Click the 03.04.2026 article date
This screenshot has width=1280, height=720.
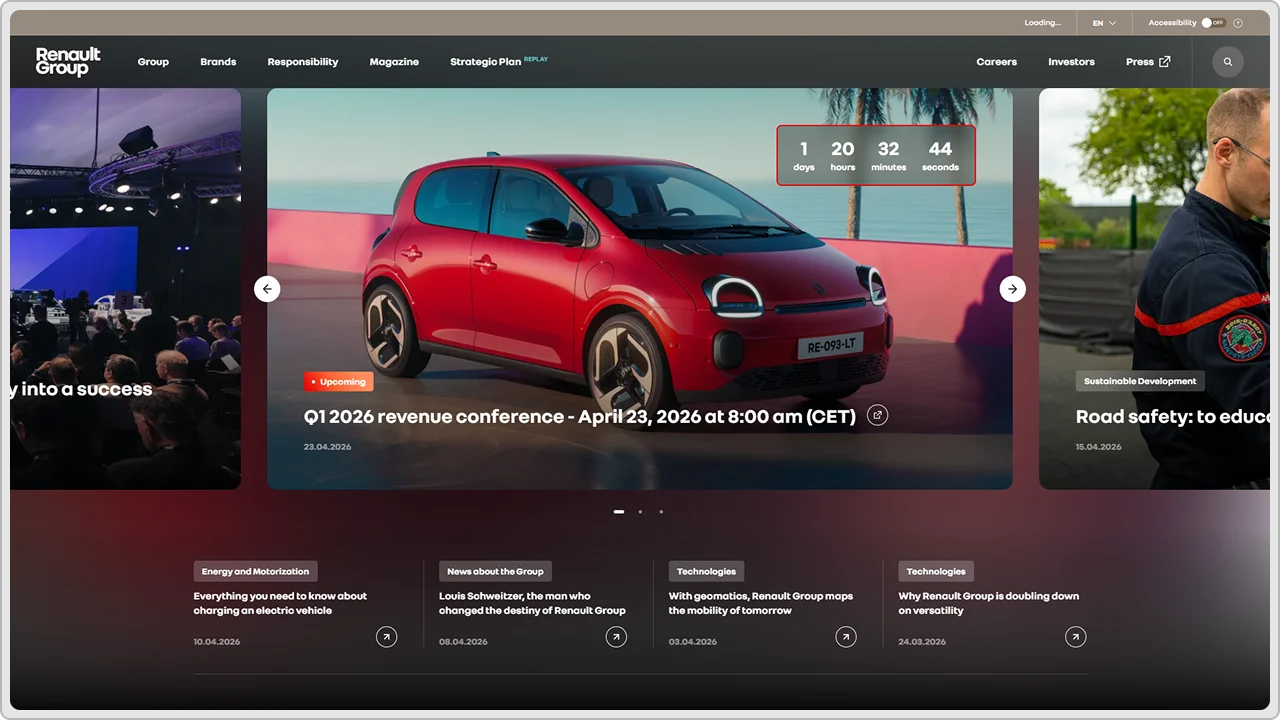click(693, 642)
